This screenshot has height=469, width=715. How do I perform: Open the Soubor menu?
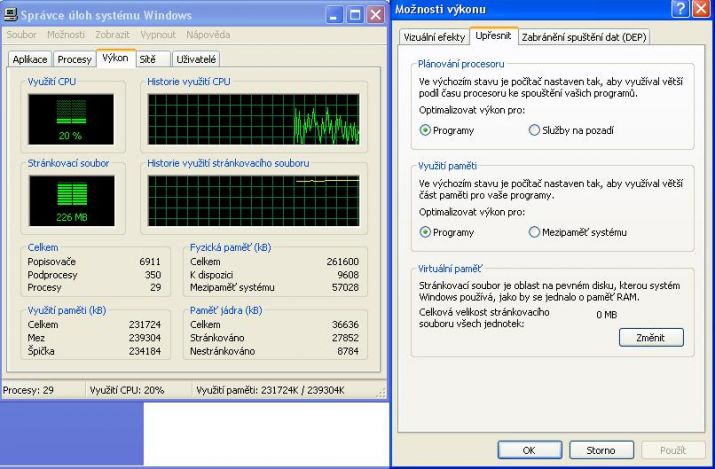coord(21,35)
